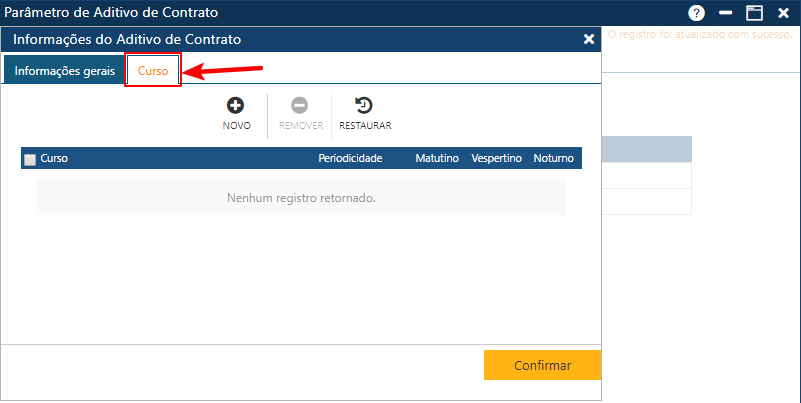
Task: Close the Parâmetro de Aditivo de Contrato window
Action: [x=784, y=13]
